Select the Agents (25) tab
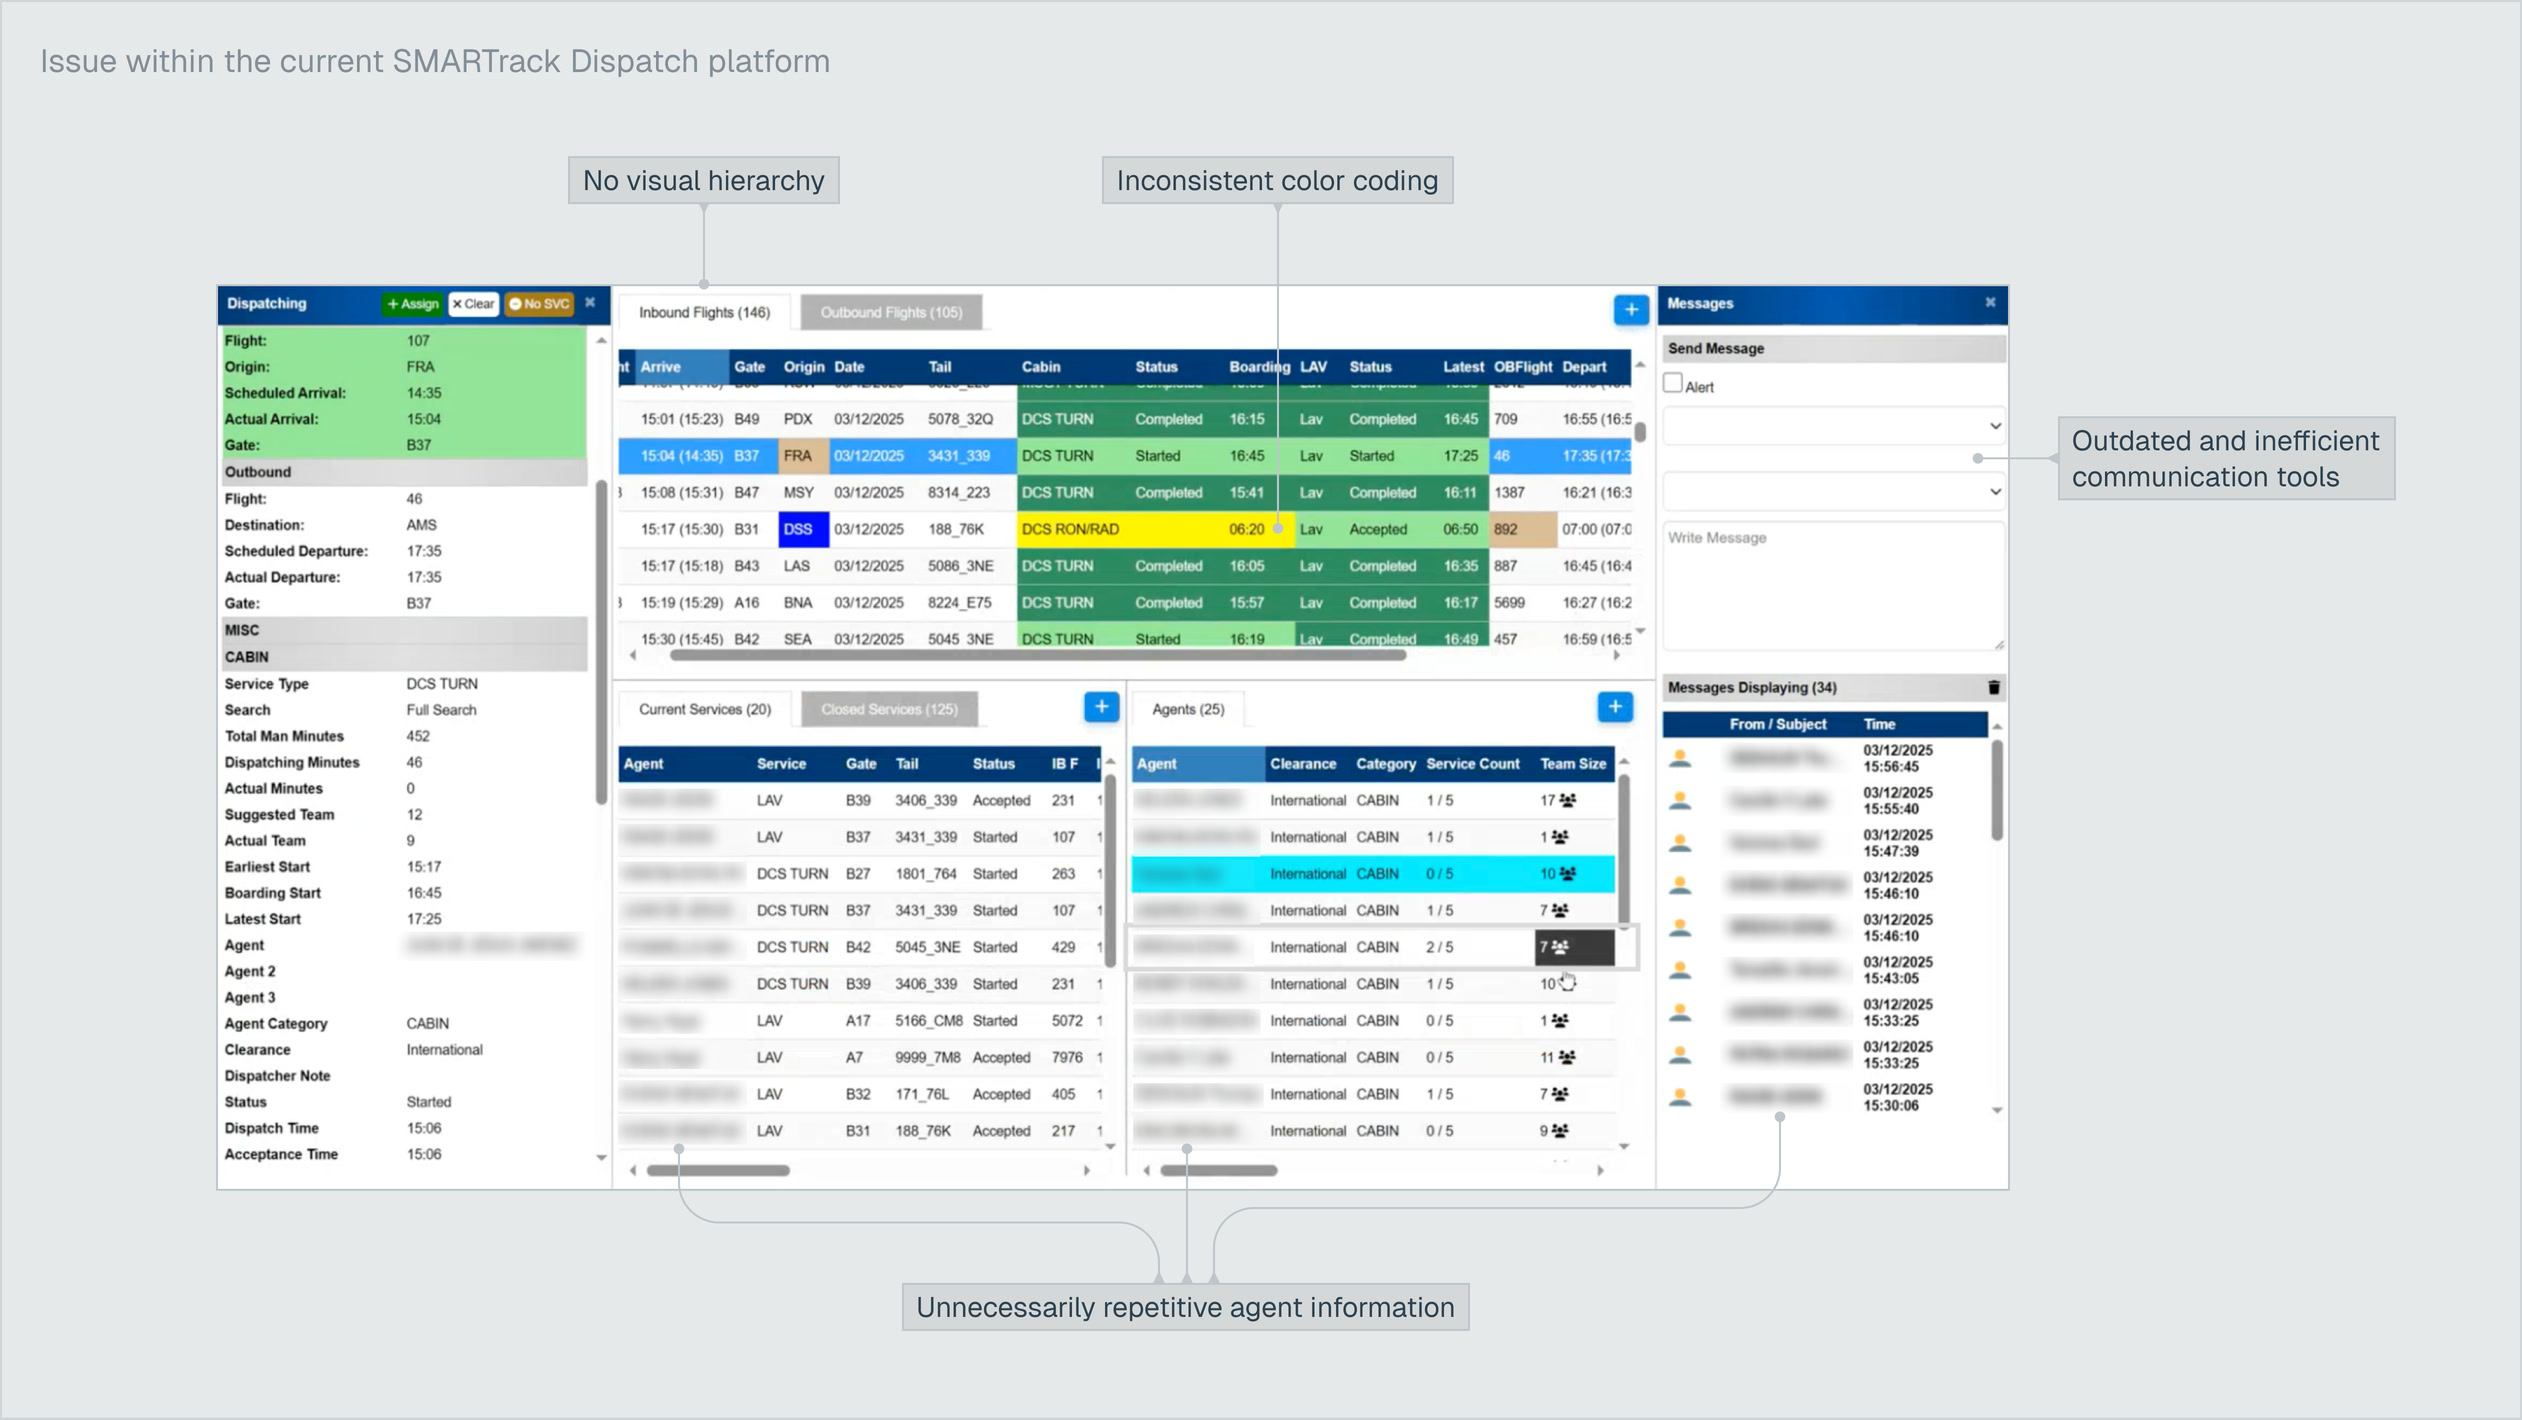This screenshot has height=1420, width=2522. click(1188, 709)
